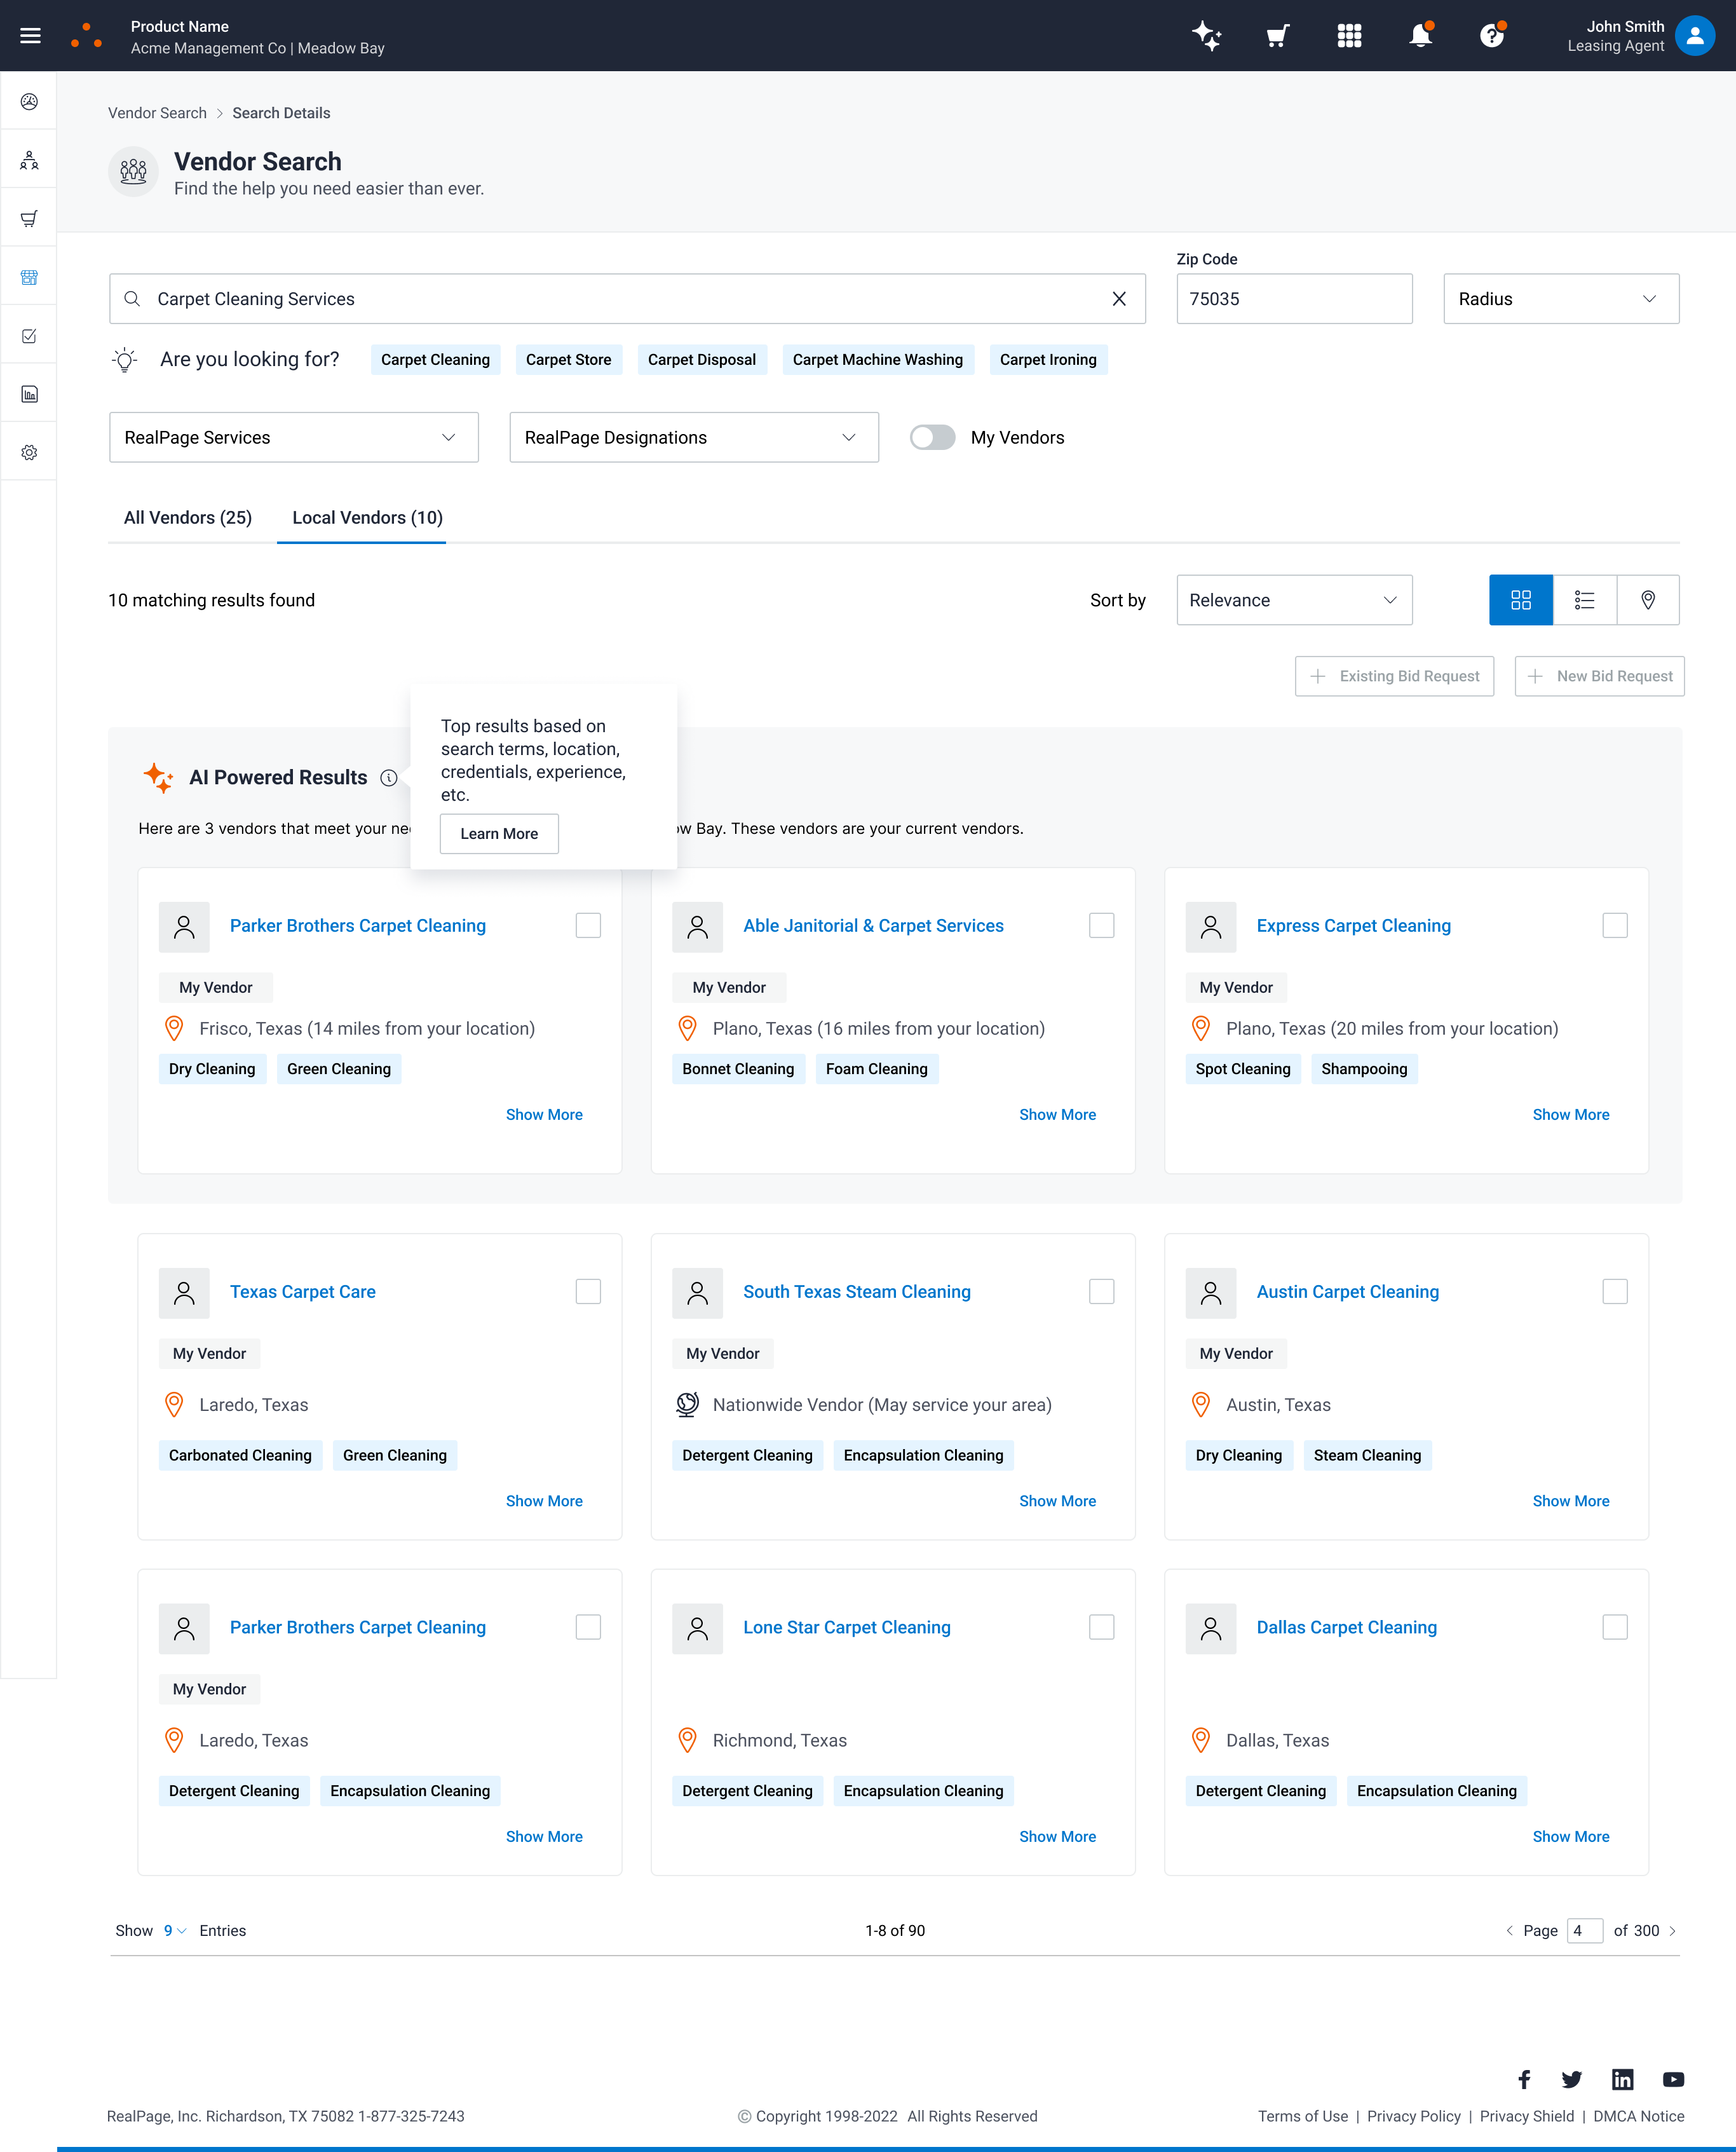Click Existing Bid Request button
Viewport: 1736px width, 2152px height.
1394,677
